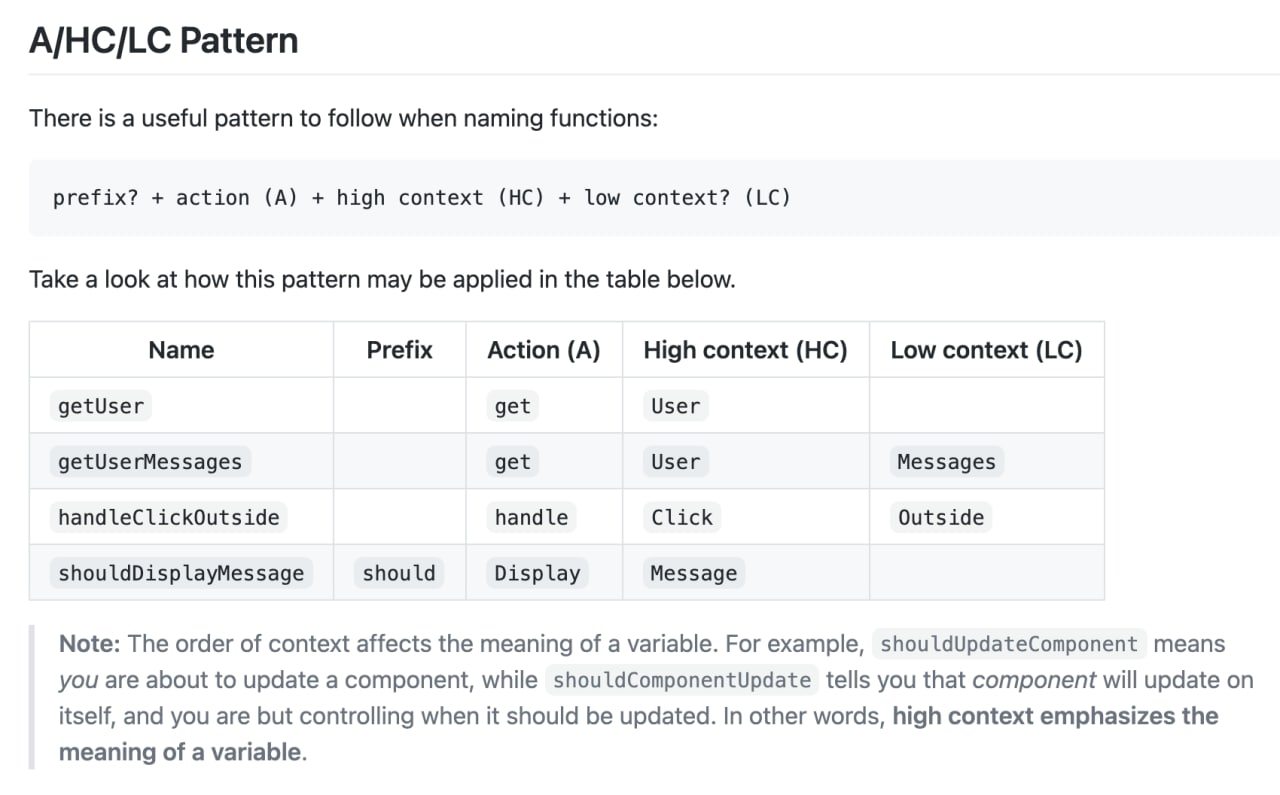
Task: Click the handle action code cell
Action: (531, 517)
